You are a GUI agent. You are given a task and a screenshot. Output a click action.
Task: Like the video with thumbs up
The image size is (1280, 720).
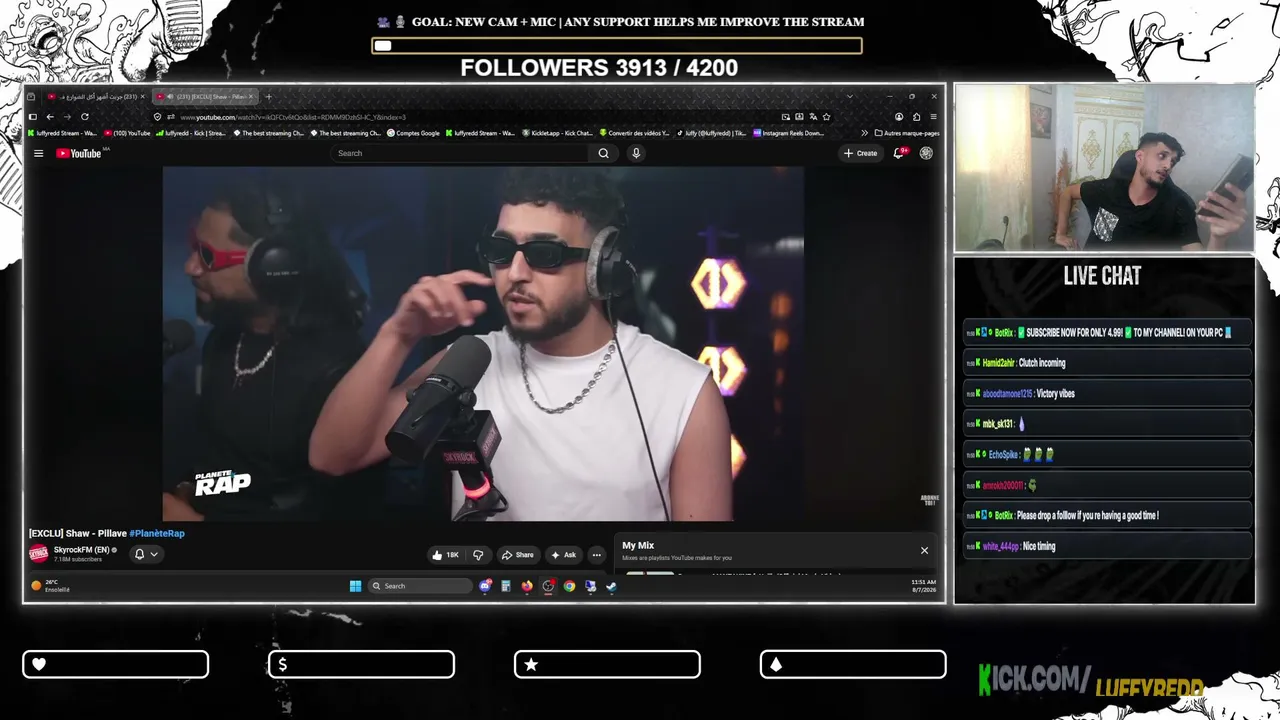445,555
